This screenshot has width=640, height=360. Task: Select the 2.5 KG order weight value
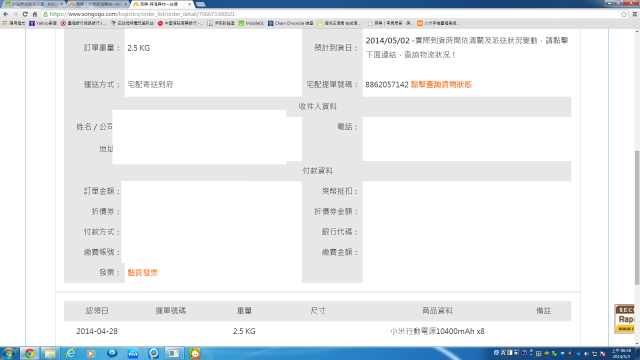[x=139, y=48]
